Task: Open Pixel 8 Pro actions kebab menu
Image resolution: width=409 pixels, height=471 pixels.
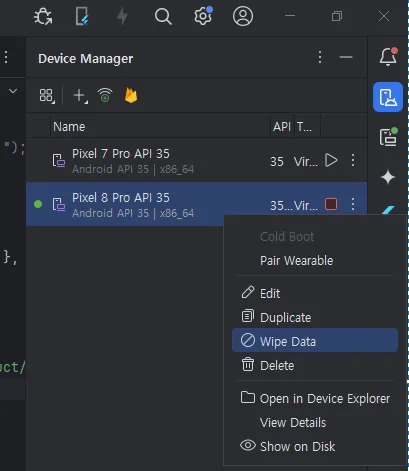Action: (x=353, y=204)
